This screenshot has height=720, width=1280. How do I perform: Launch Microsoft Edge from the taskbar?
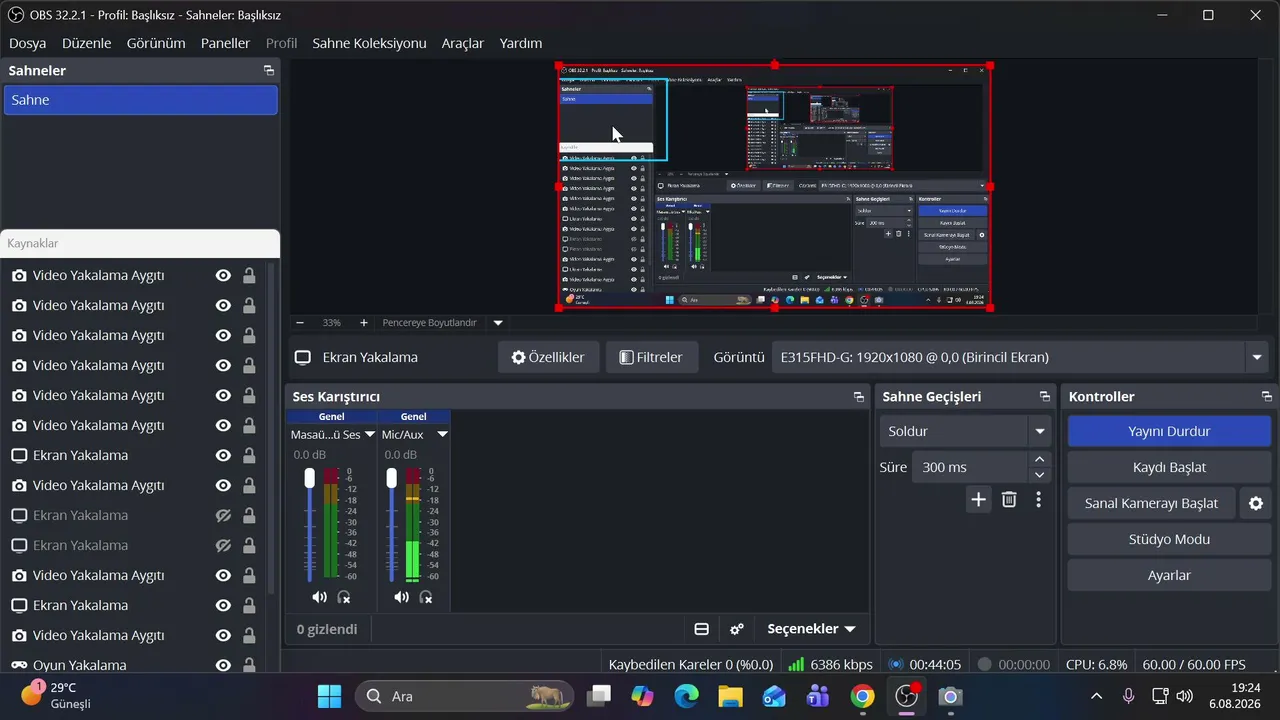click(x=686, y=696)
